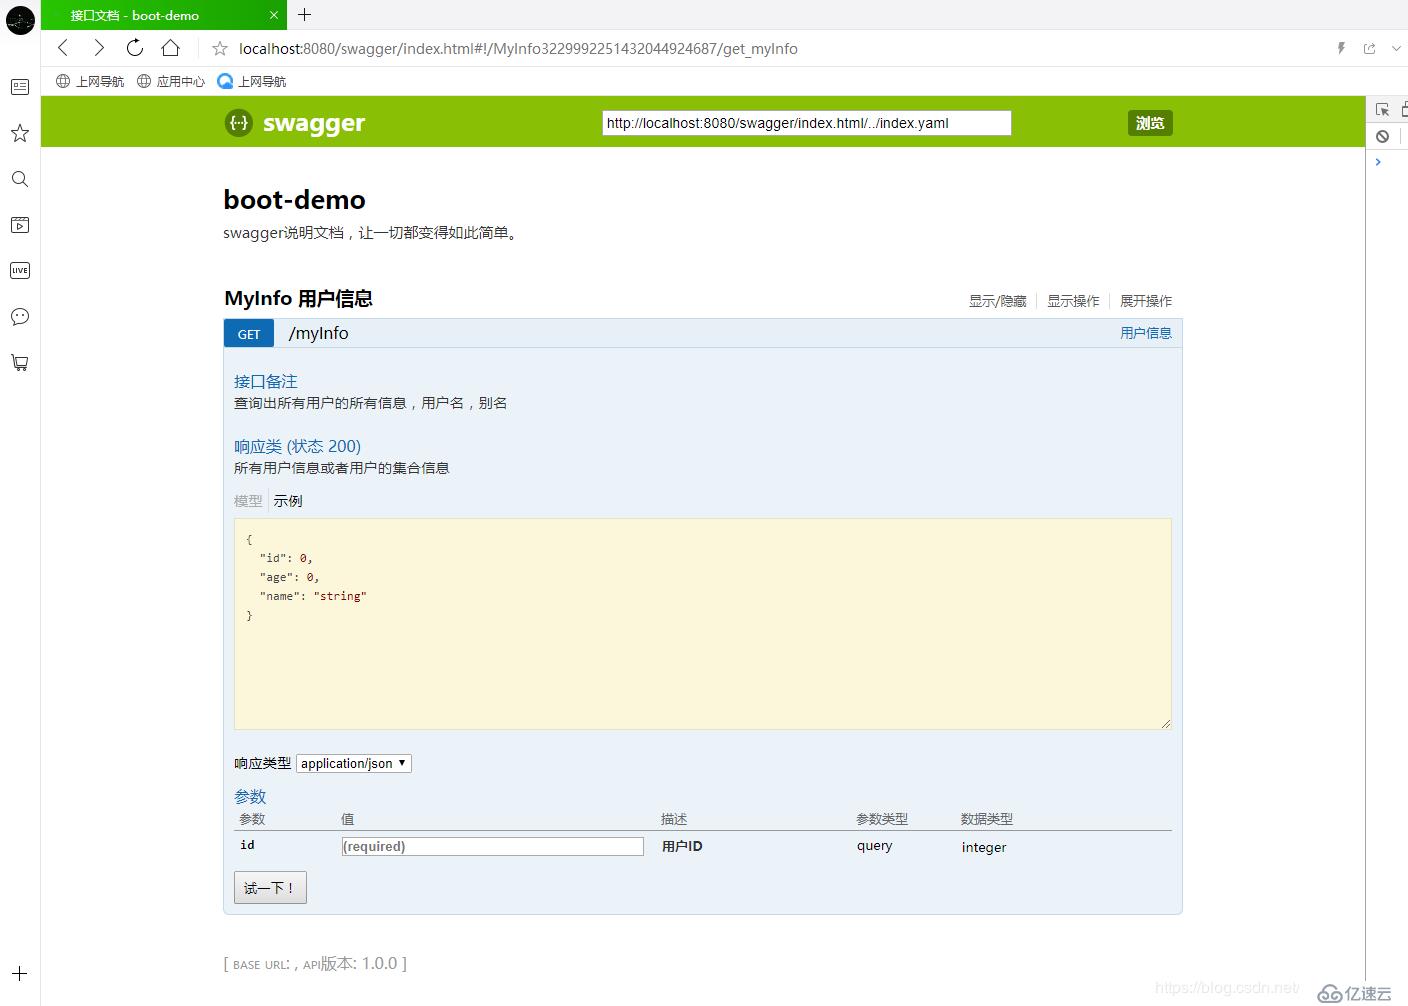Bookmark page with star in address bar
Screen dimensions: 1408x1006
point(220,48)
